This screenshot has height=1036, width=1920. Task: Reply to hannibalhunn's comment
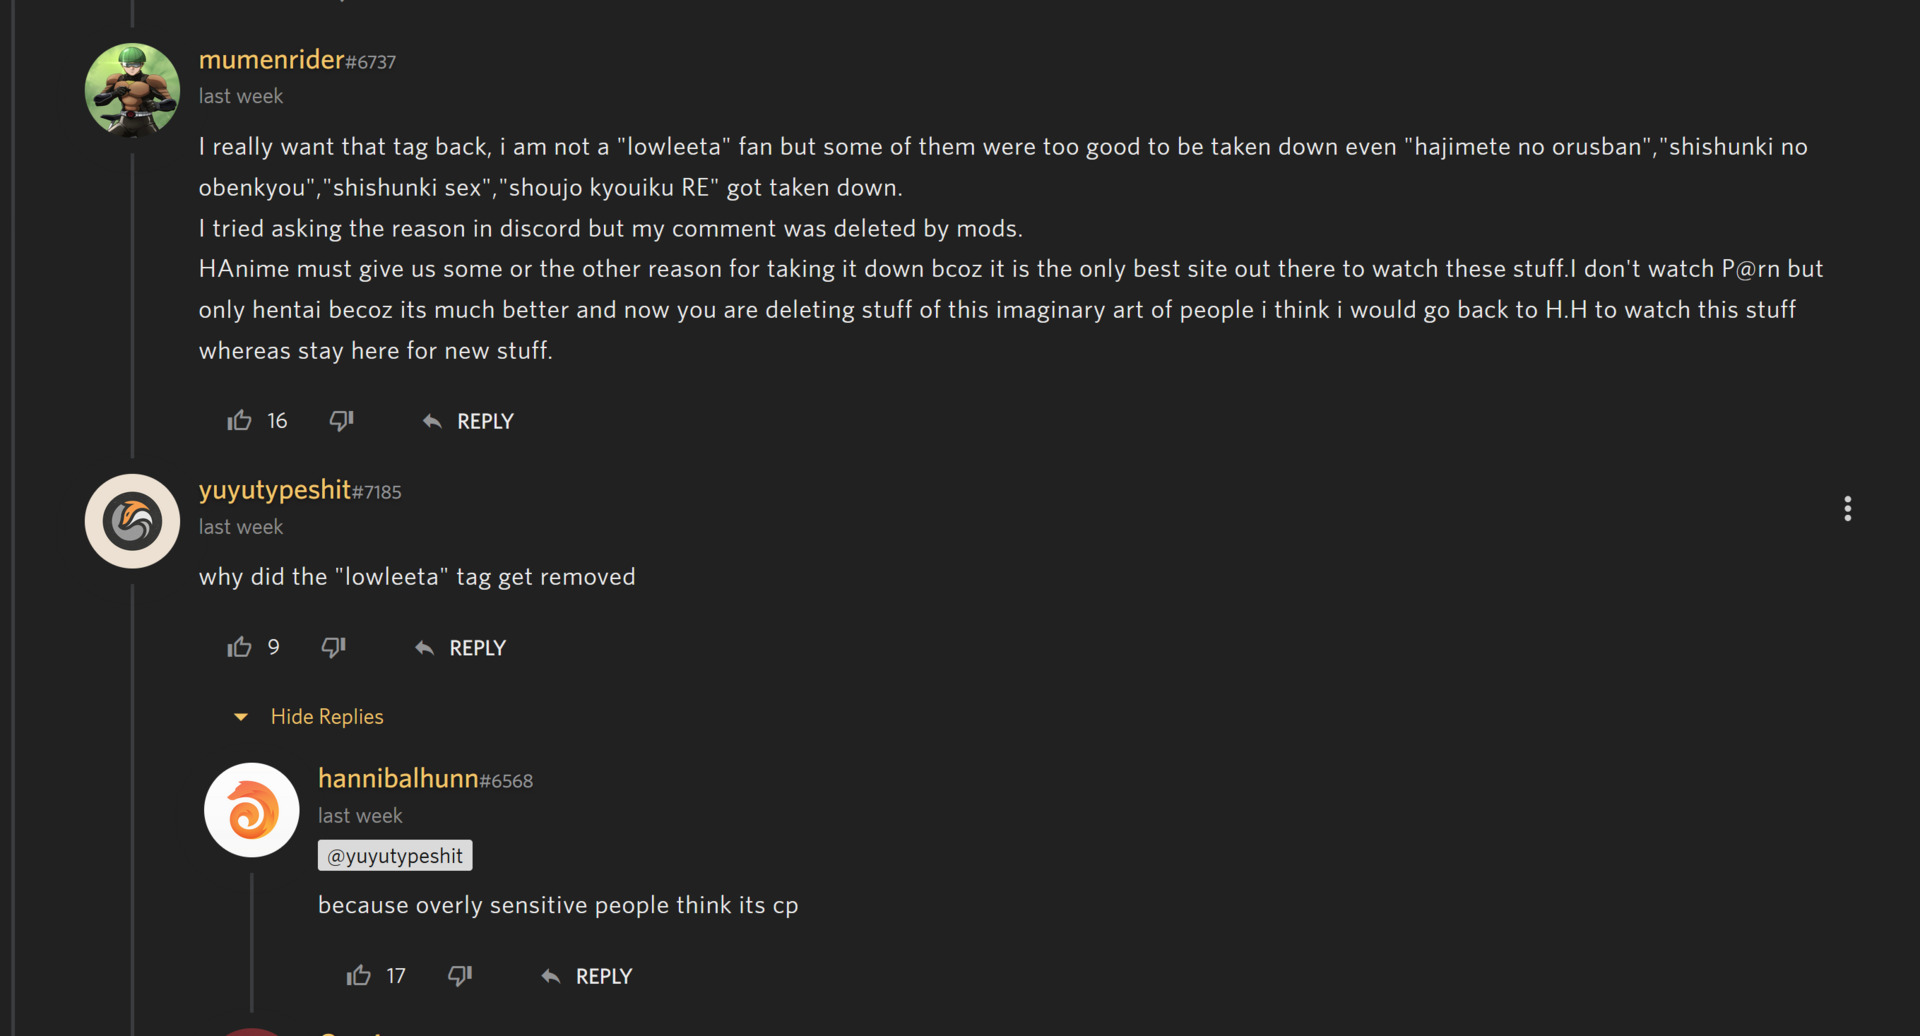point(587,976)
